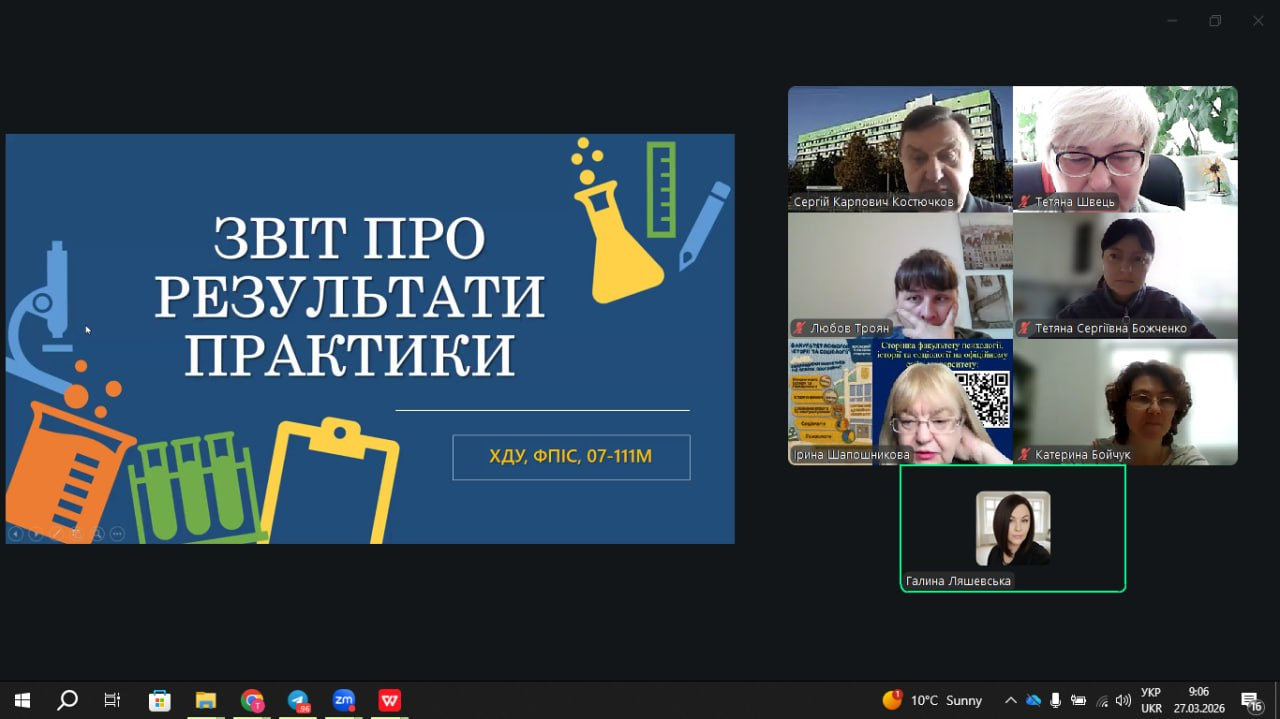This screenshot has height=719, width=1280.
Task: Click muted mic icon beside Катерина Бойчук
Action: click(x=1025, y=455)
